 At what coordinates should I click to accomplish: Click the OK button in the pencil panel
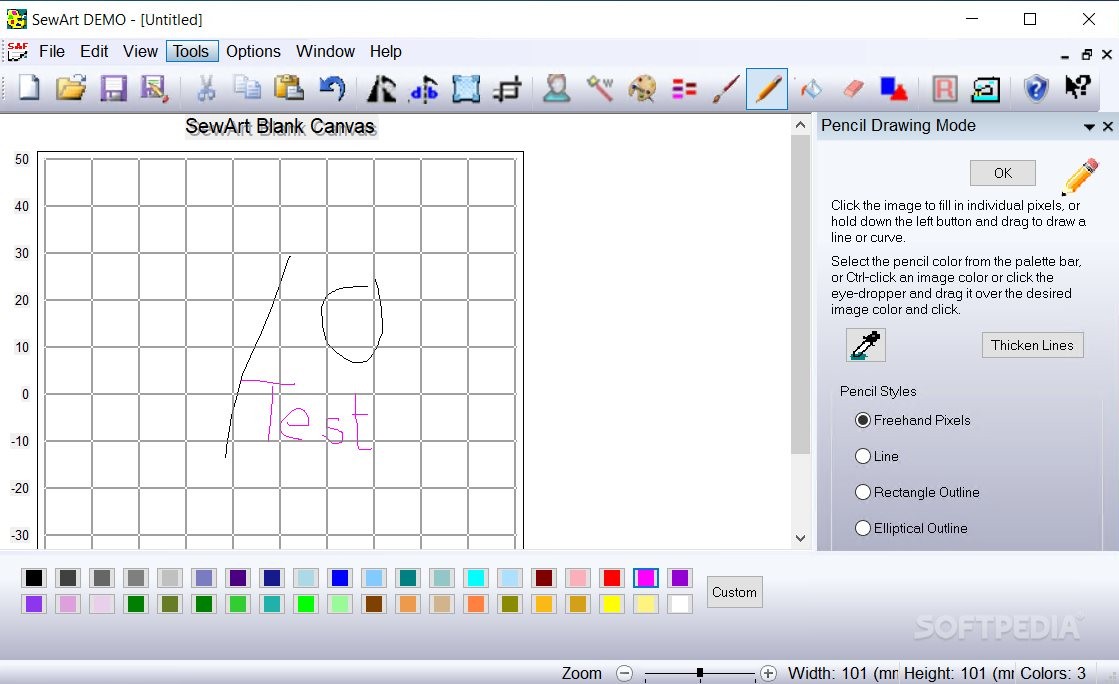(x=1003, y=173)
